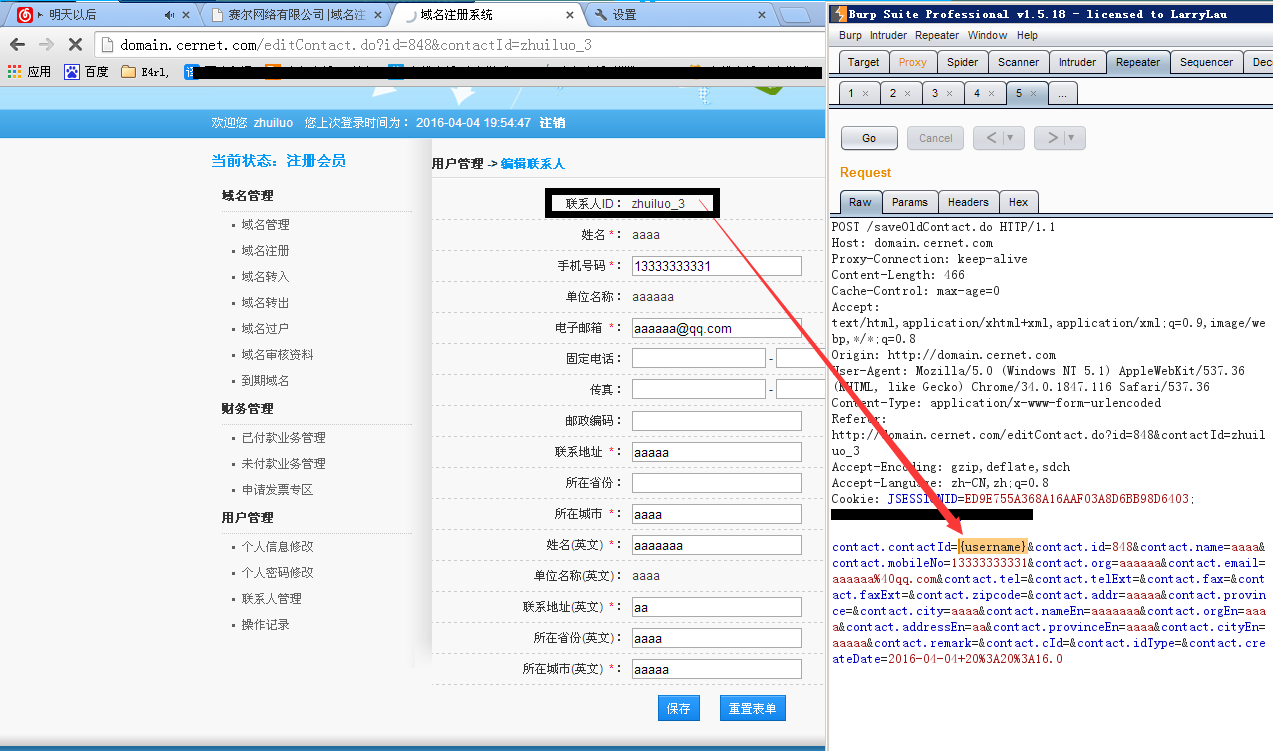The image size is (1273, 751).
Task: Switch to the Intruder tool tab
Action: click(1077, 62)
